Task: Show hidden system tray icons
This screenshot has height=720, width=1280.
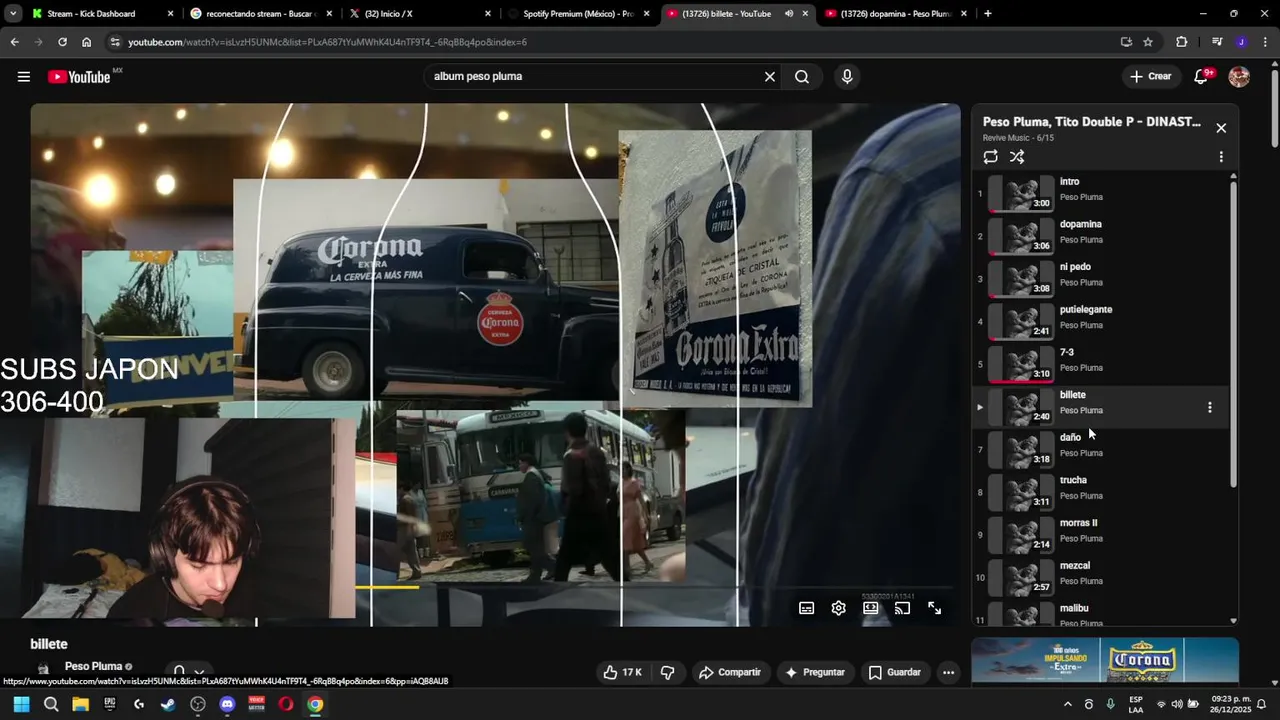Action: pyautogui.click(x=1067, y=704)
